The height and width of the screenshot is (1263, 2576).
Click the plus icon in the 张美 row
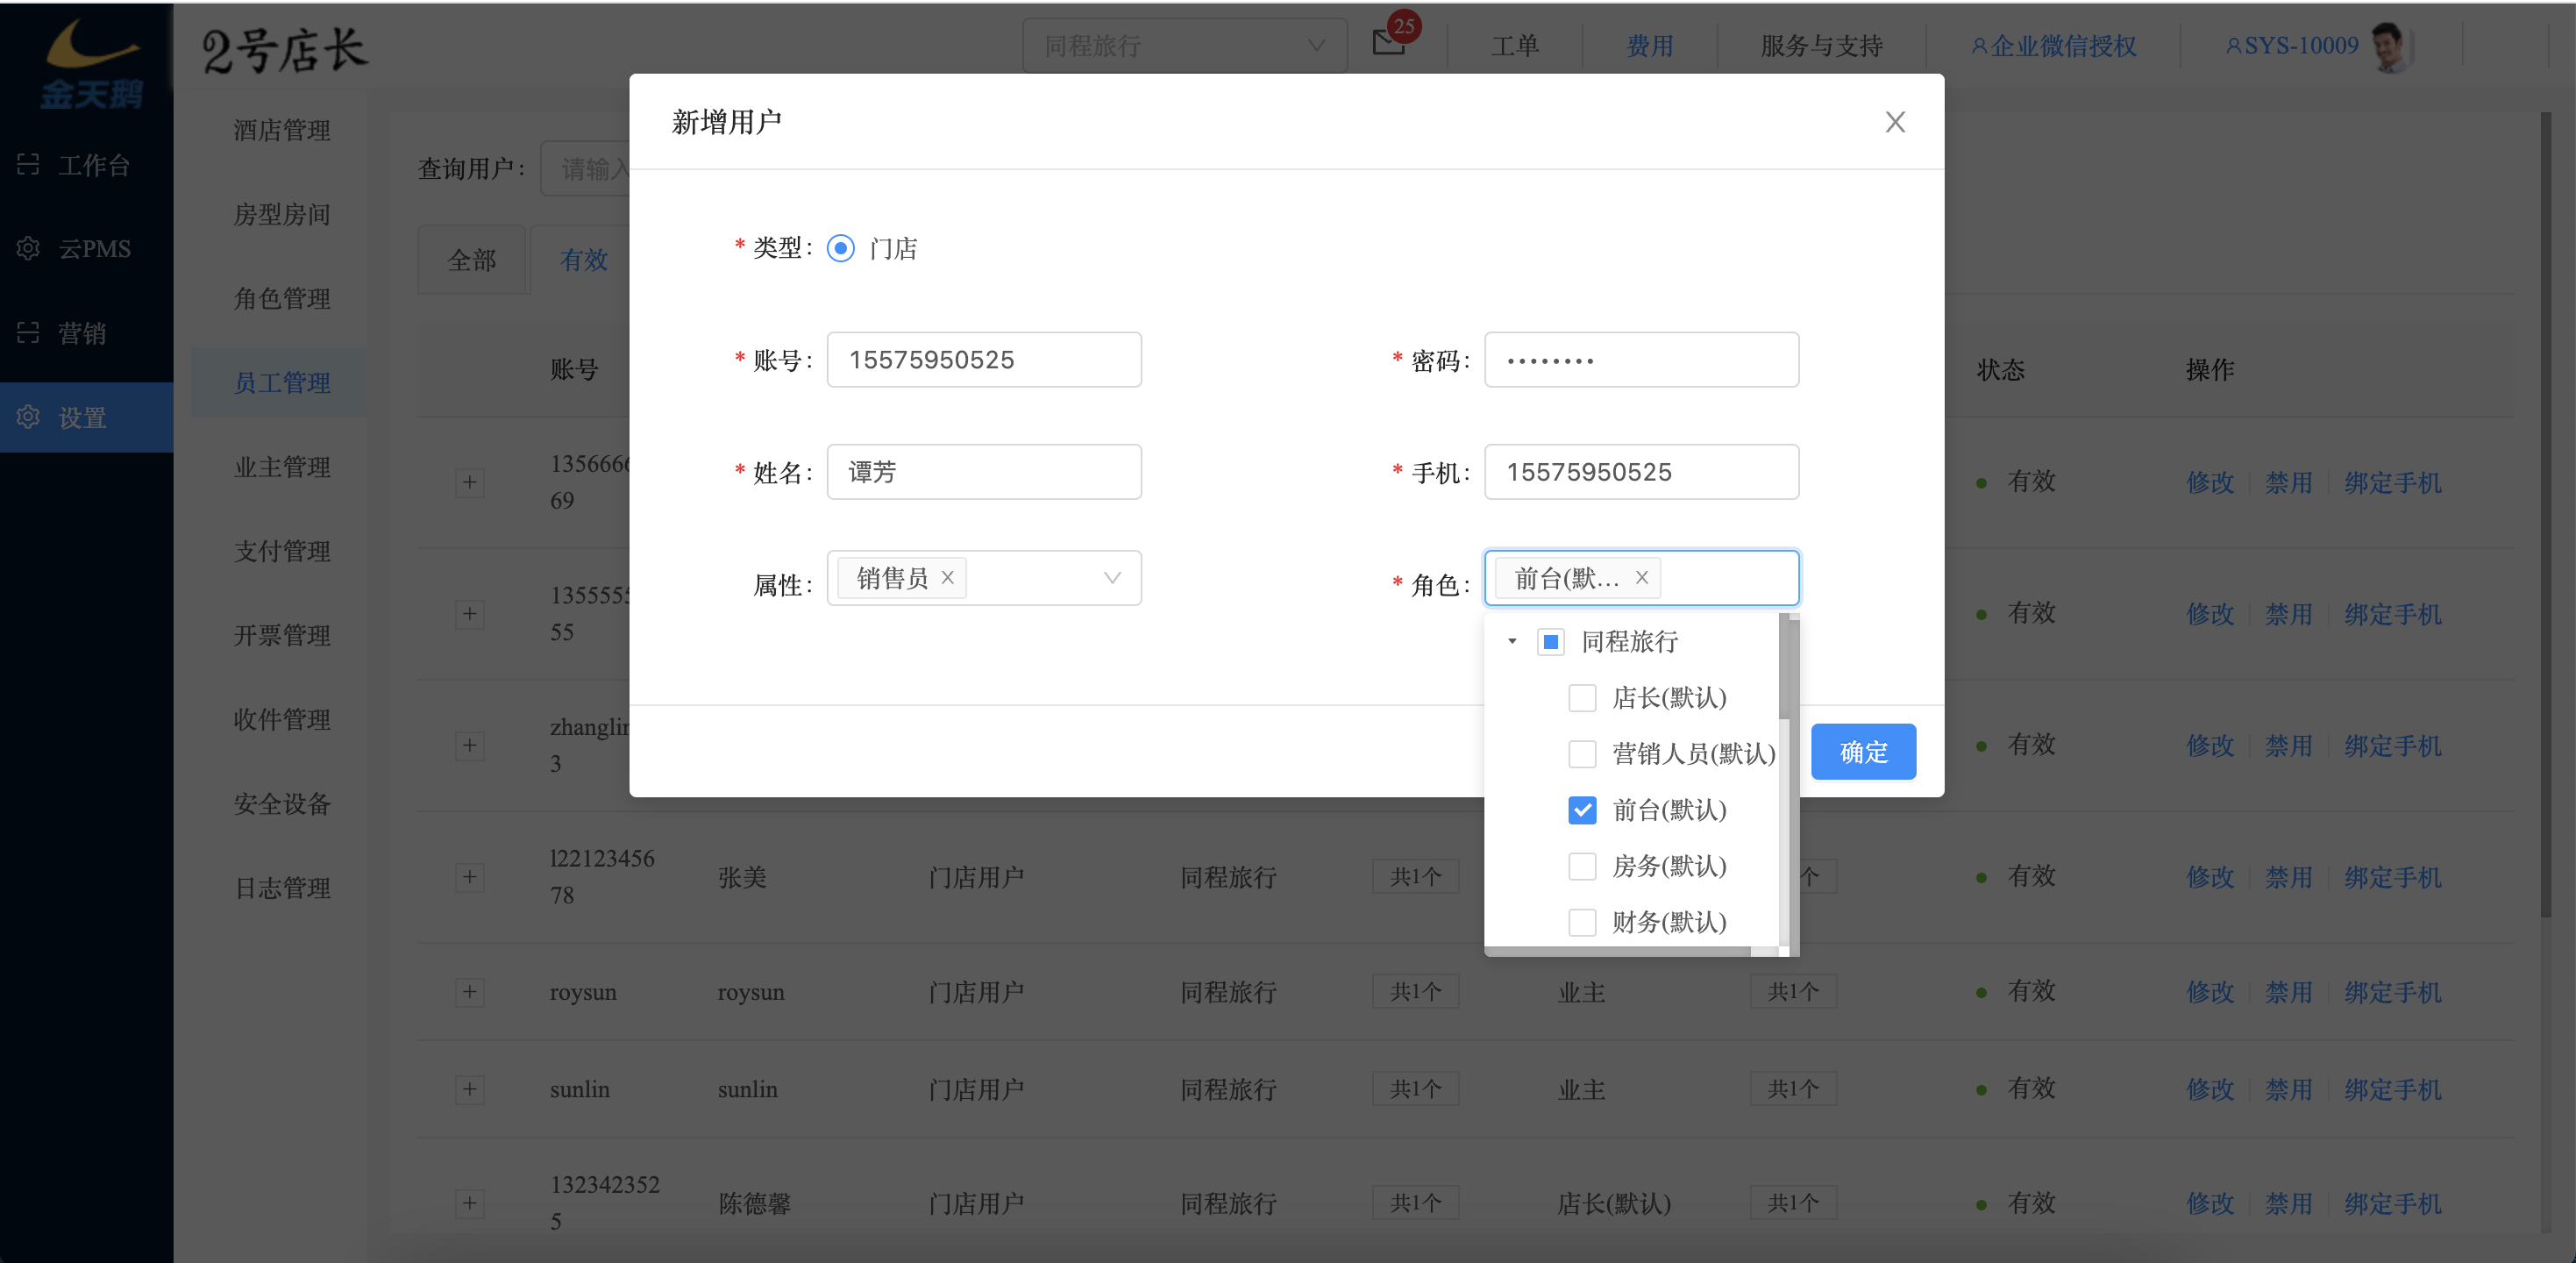point(469,877)
